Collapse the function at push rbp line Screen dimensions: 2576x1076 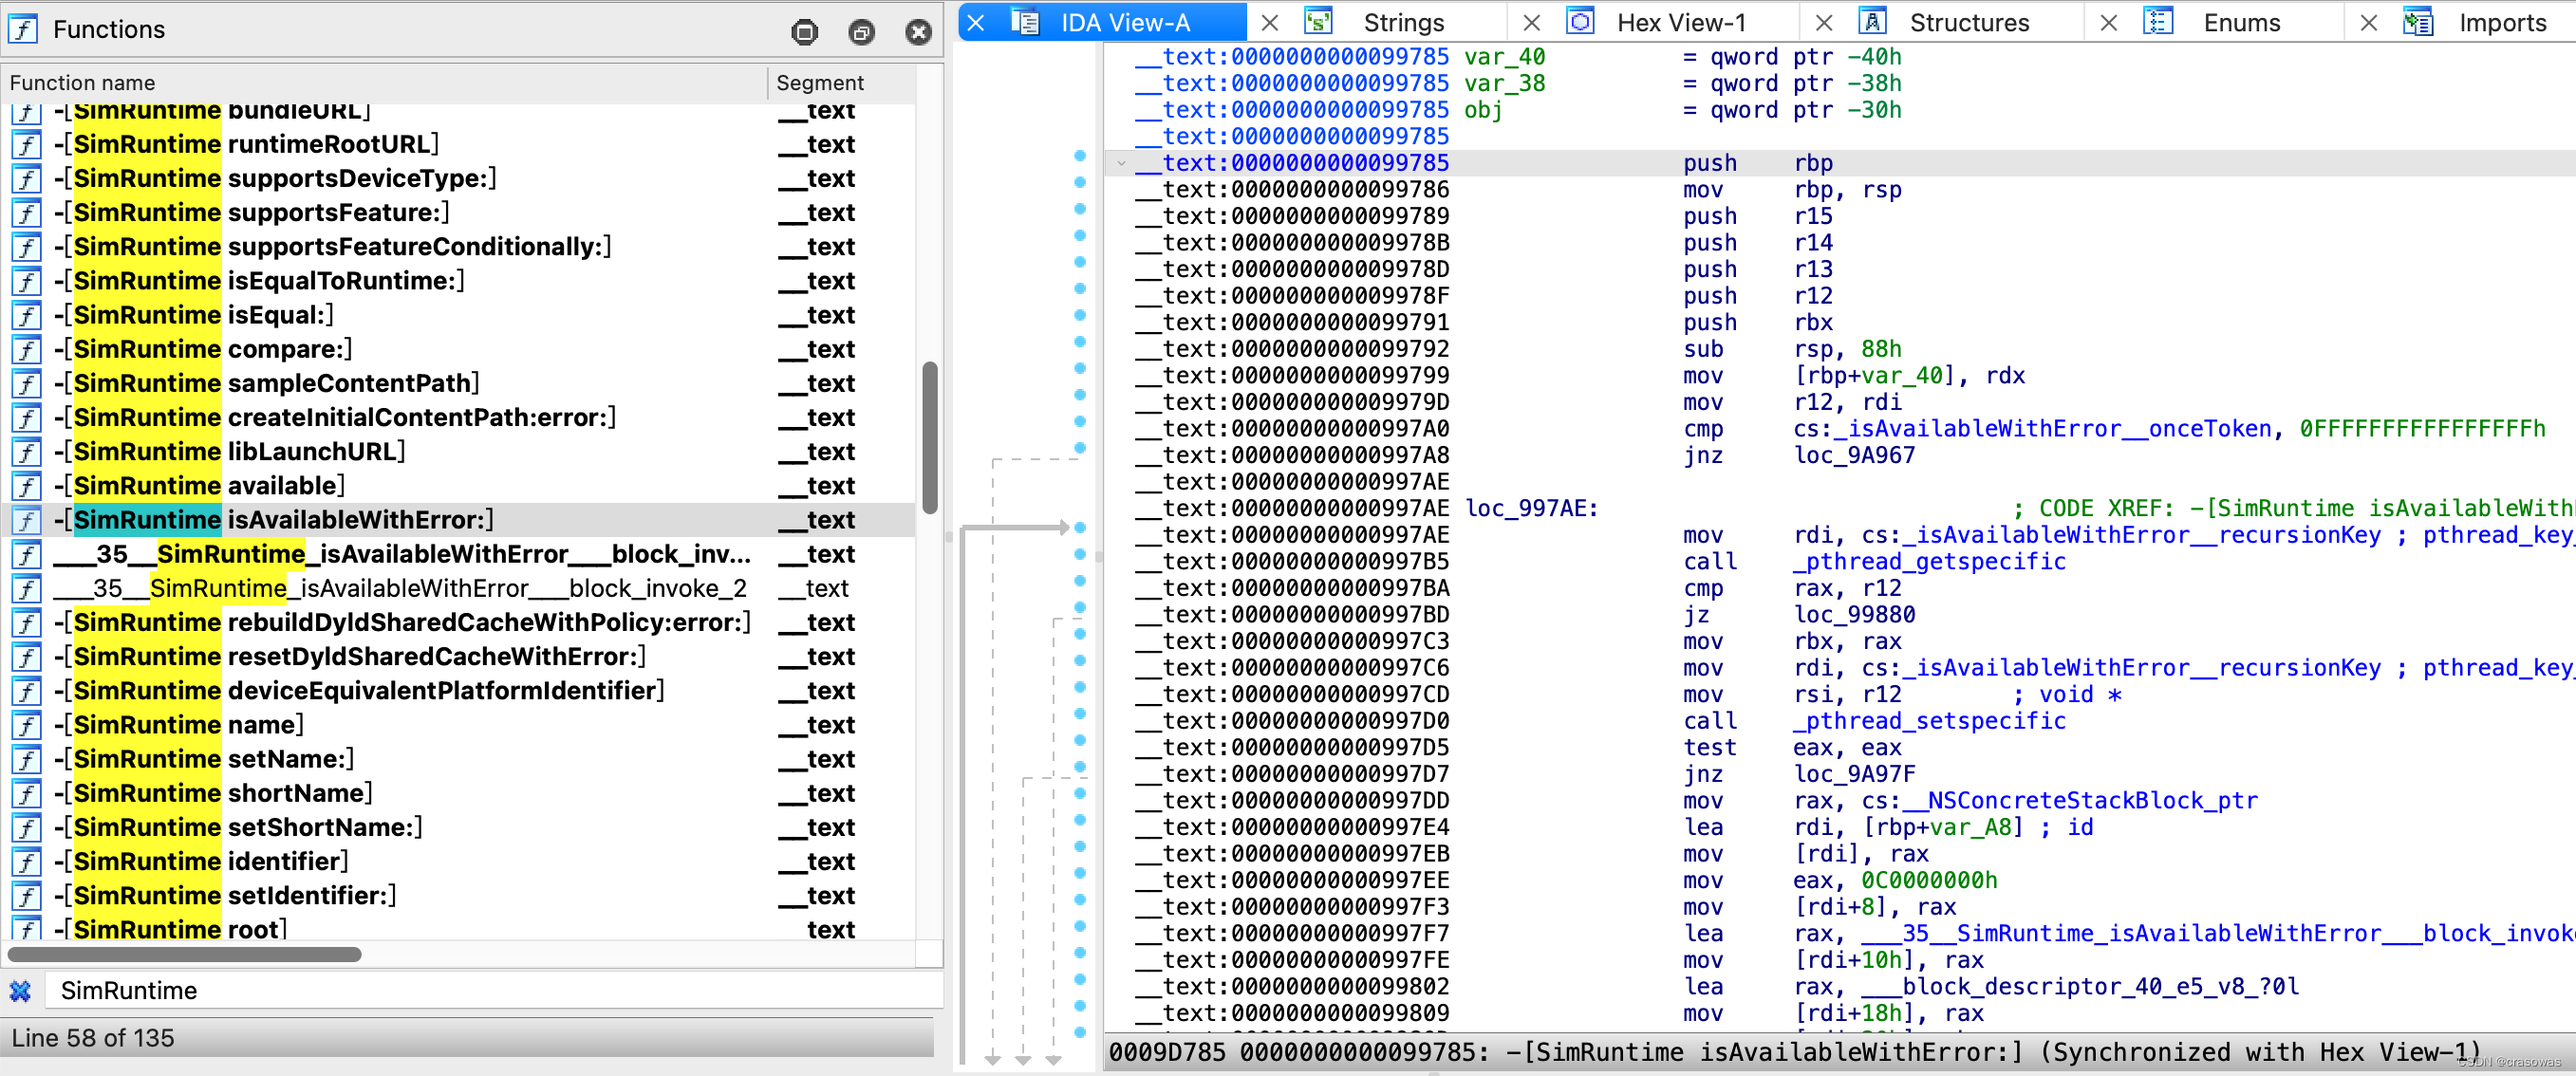1121,163
